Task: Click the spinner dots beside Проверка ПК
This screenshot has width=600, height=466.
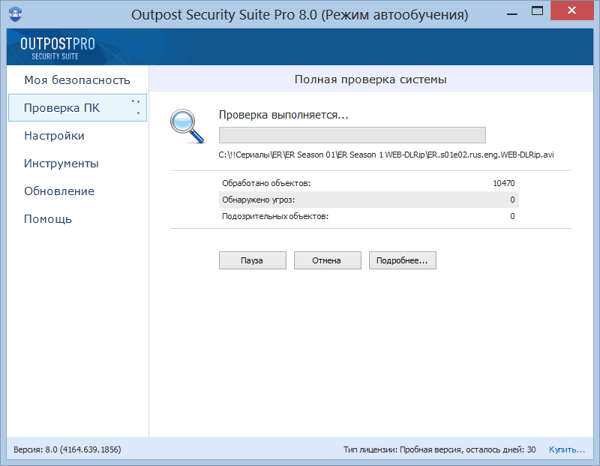Action: click(136, 104)
